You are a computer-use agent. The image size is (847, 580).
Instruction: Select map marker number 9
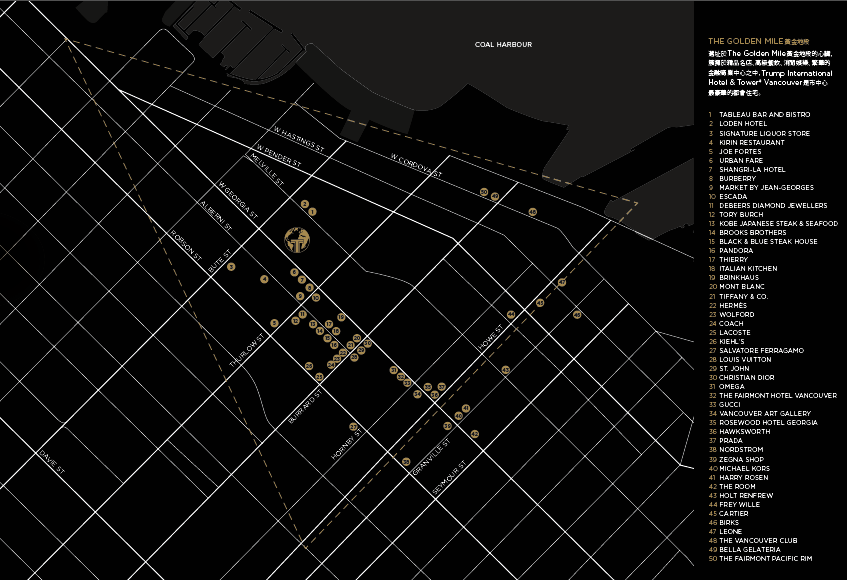[300, 296]
